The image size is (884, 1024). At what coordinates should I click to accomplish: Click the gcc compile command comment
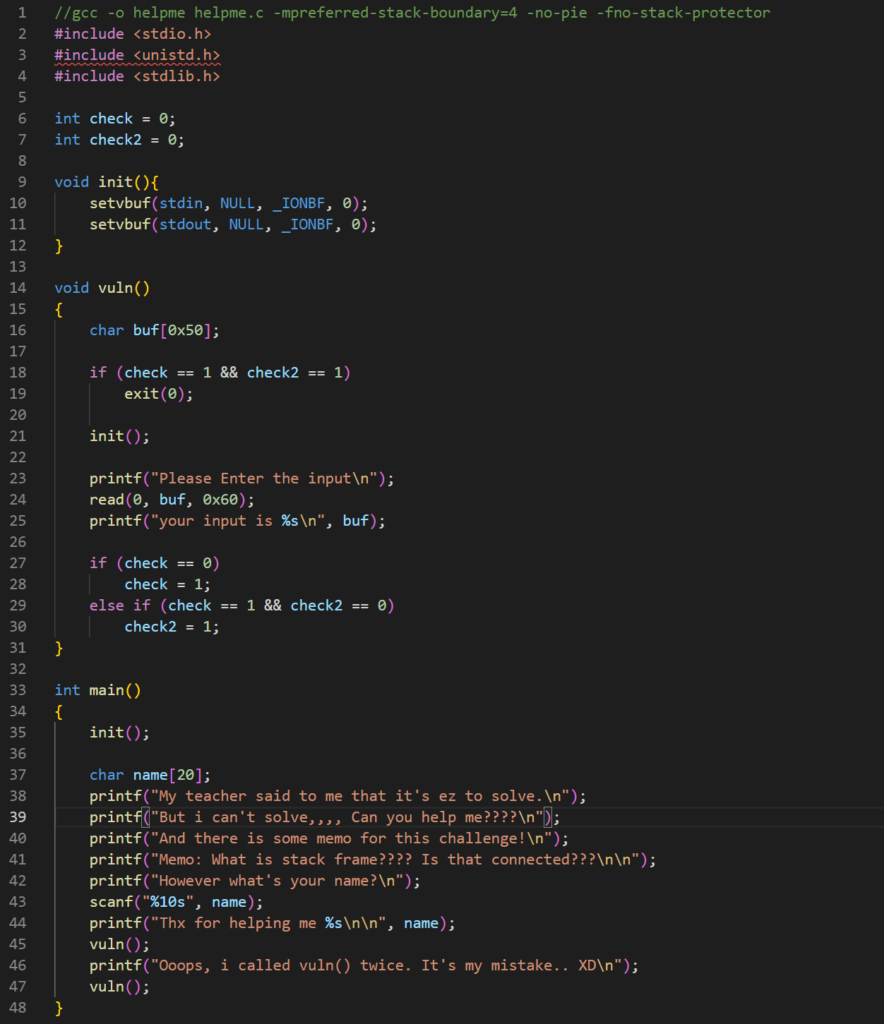(412, 12)
